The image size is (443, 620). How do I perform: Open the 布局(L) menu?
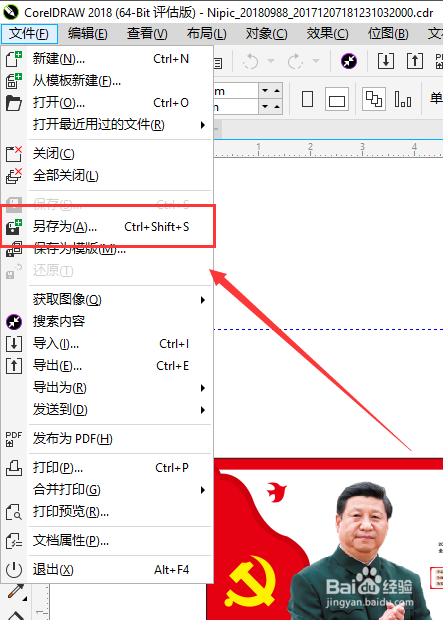(206, 34)
